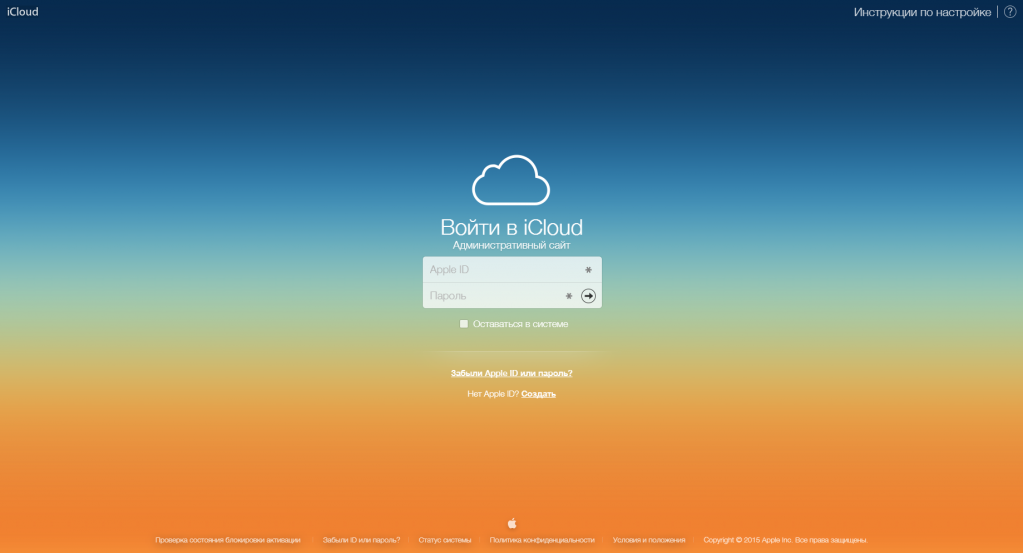This screenshot has width=1023, height=553.
Task: Click the copyright 2015 Apple Inc. text
Action: click(x=786, y=540)
